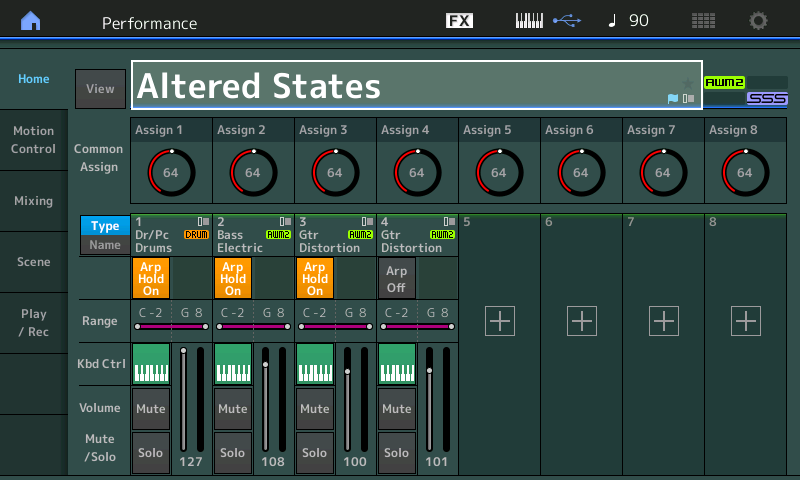
Task: Add a part in slot 8
Action: 746,321
